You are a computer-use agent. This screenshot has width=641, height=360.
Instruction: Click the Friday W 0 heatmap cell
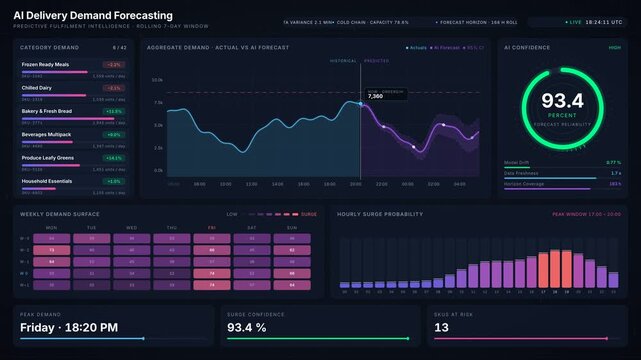pyautogui.click(x=212, y=273)
